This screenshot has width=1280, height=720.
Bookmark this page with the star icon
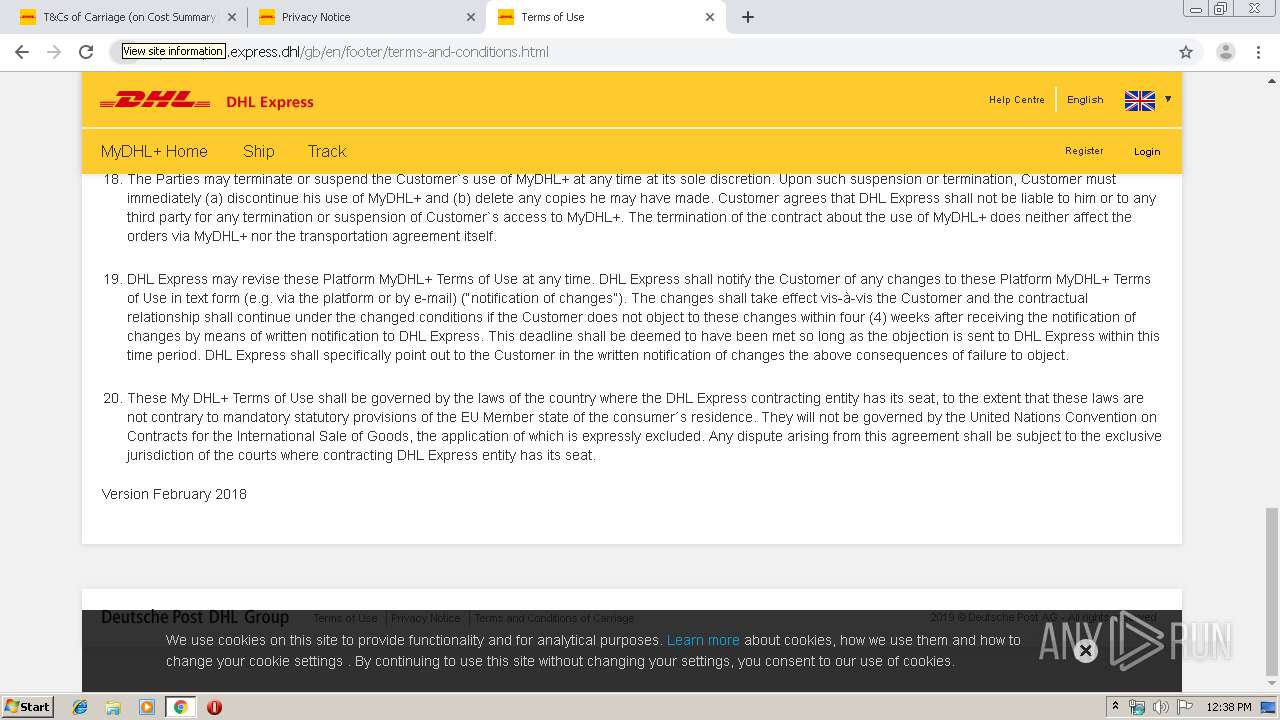1186,52
